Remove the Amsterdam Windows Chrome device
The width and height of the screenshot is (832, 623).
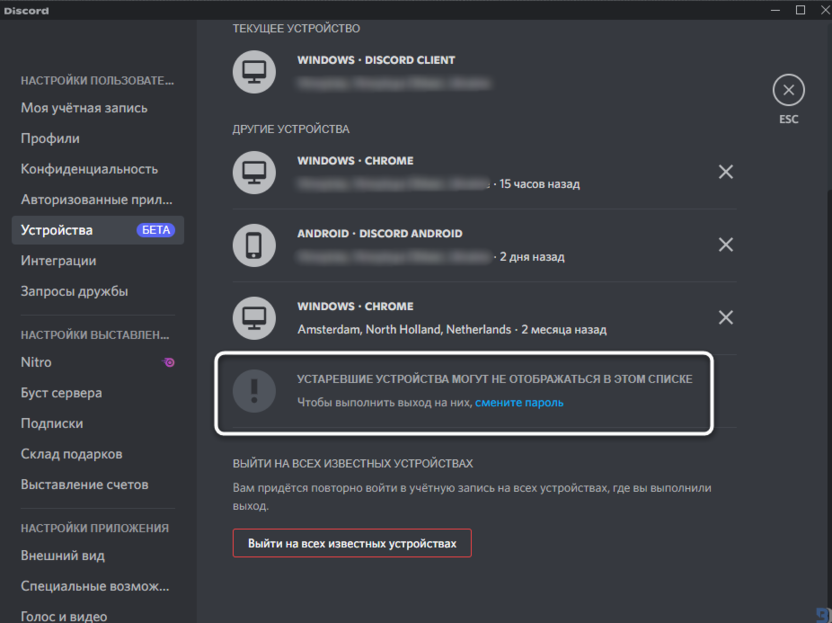point(725,317)
